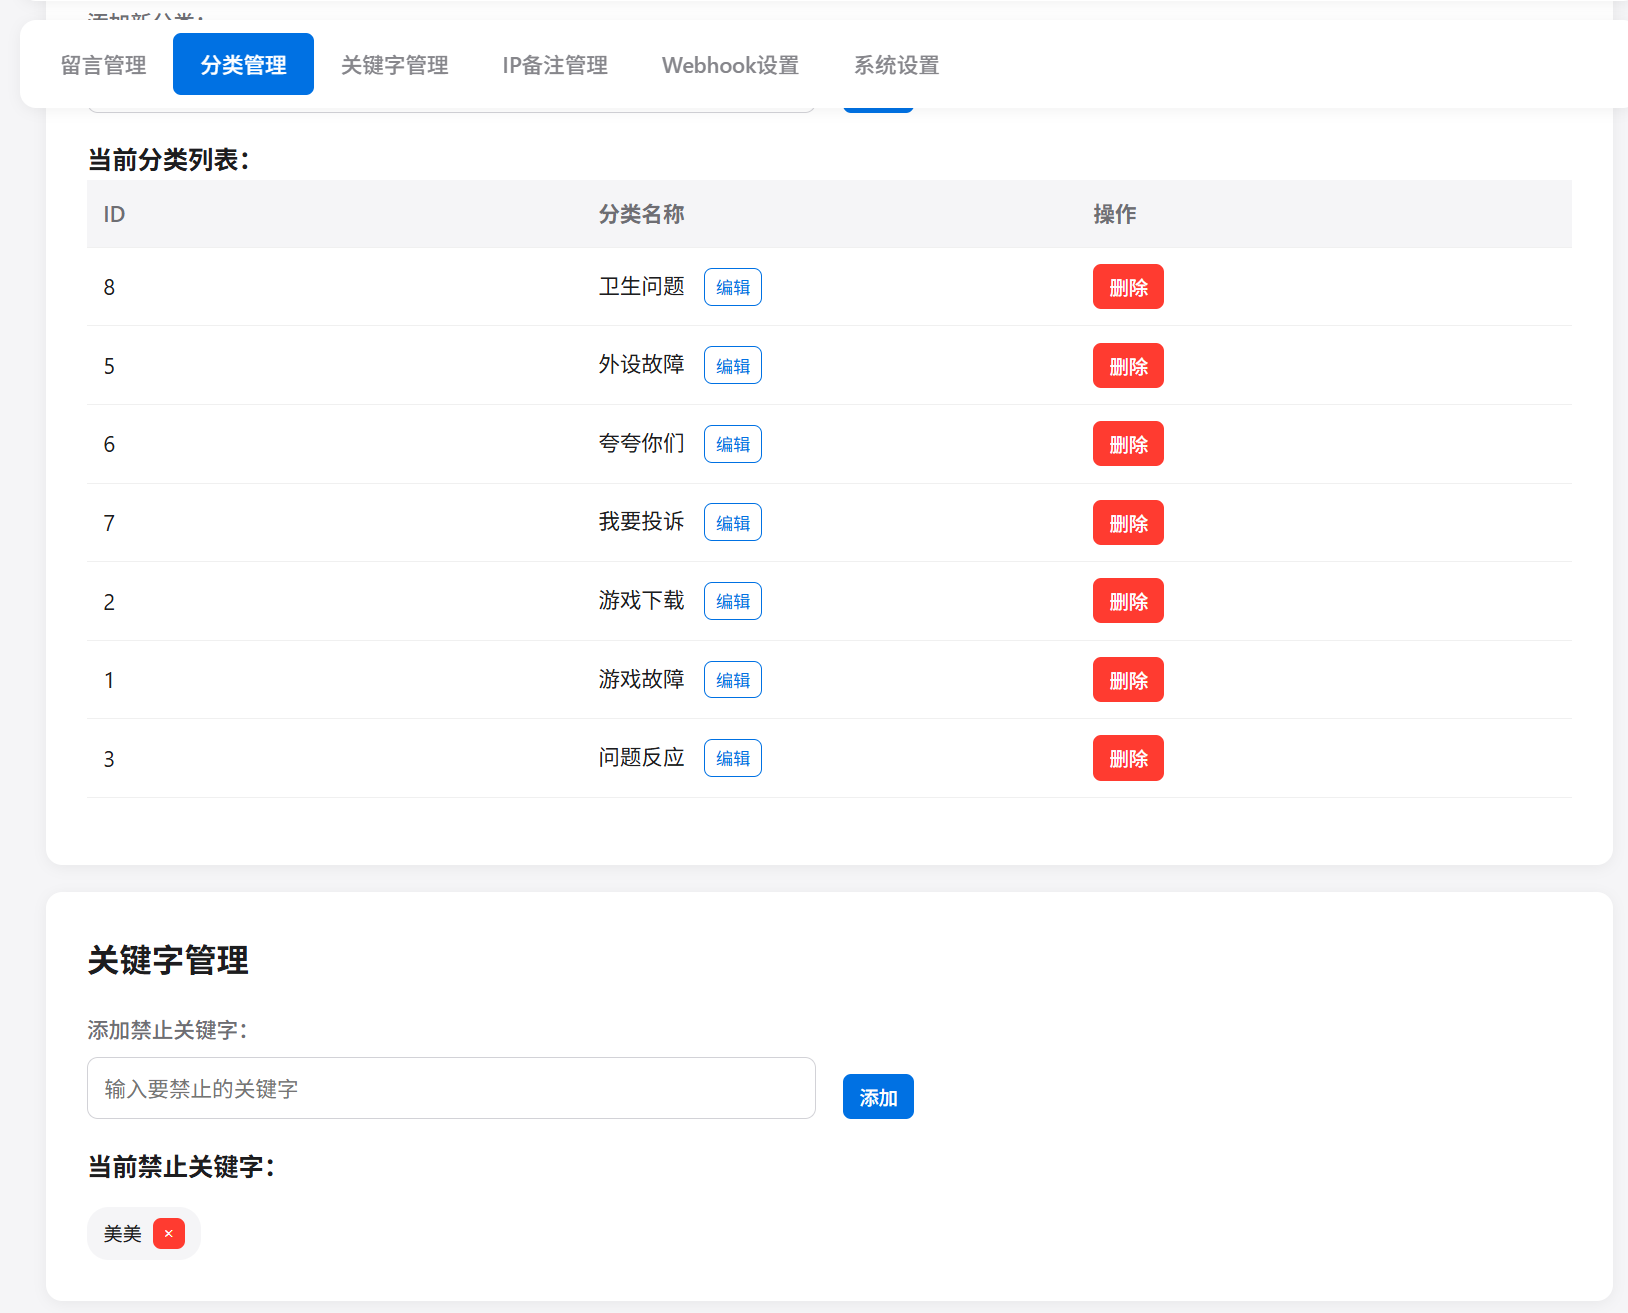This screenshot has width=1628, height=1313.
Task: Delete the 问题反应 category
Action: point(1127,757)
